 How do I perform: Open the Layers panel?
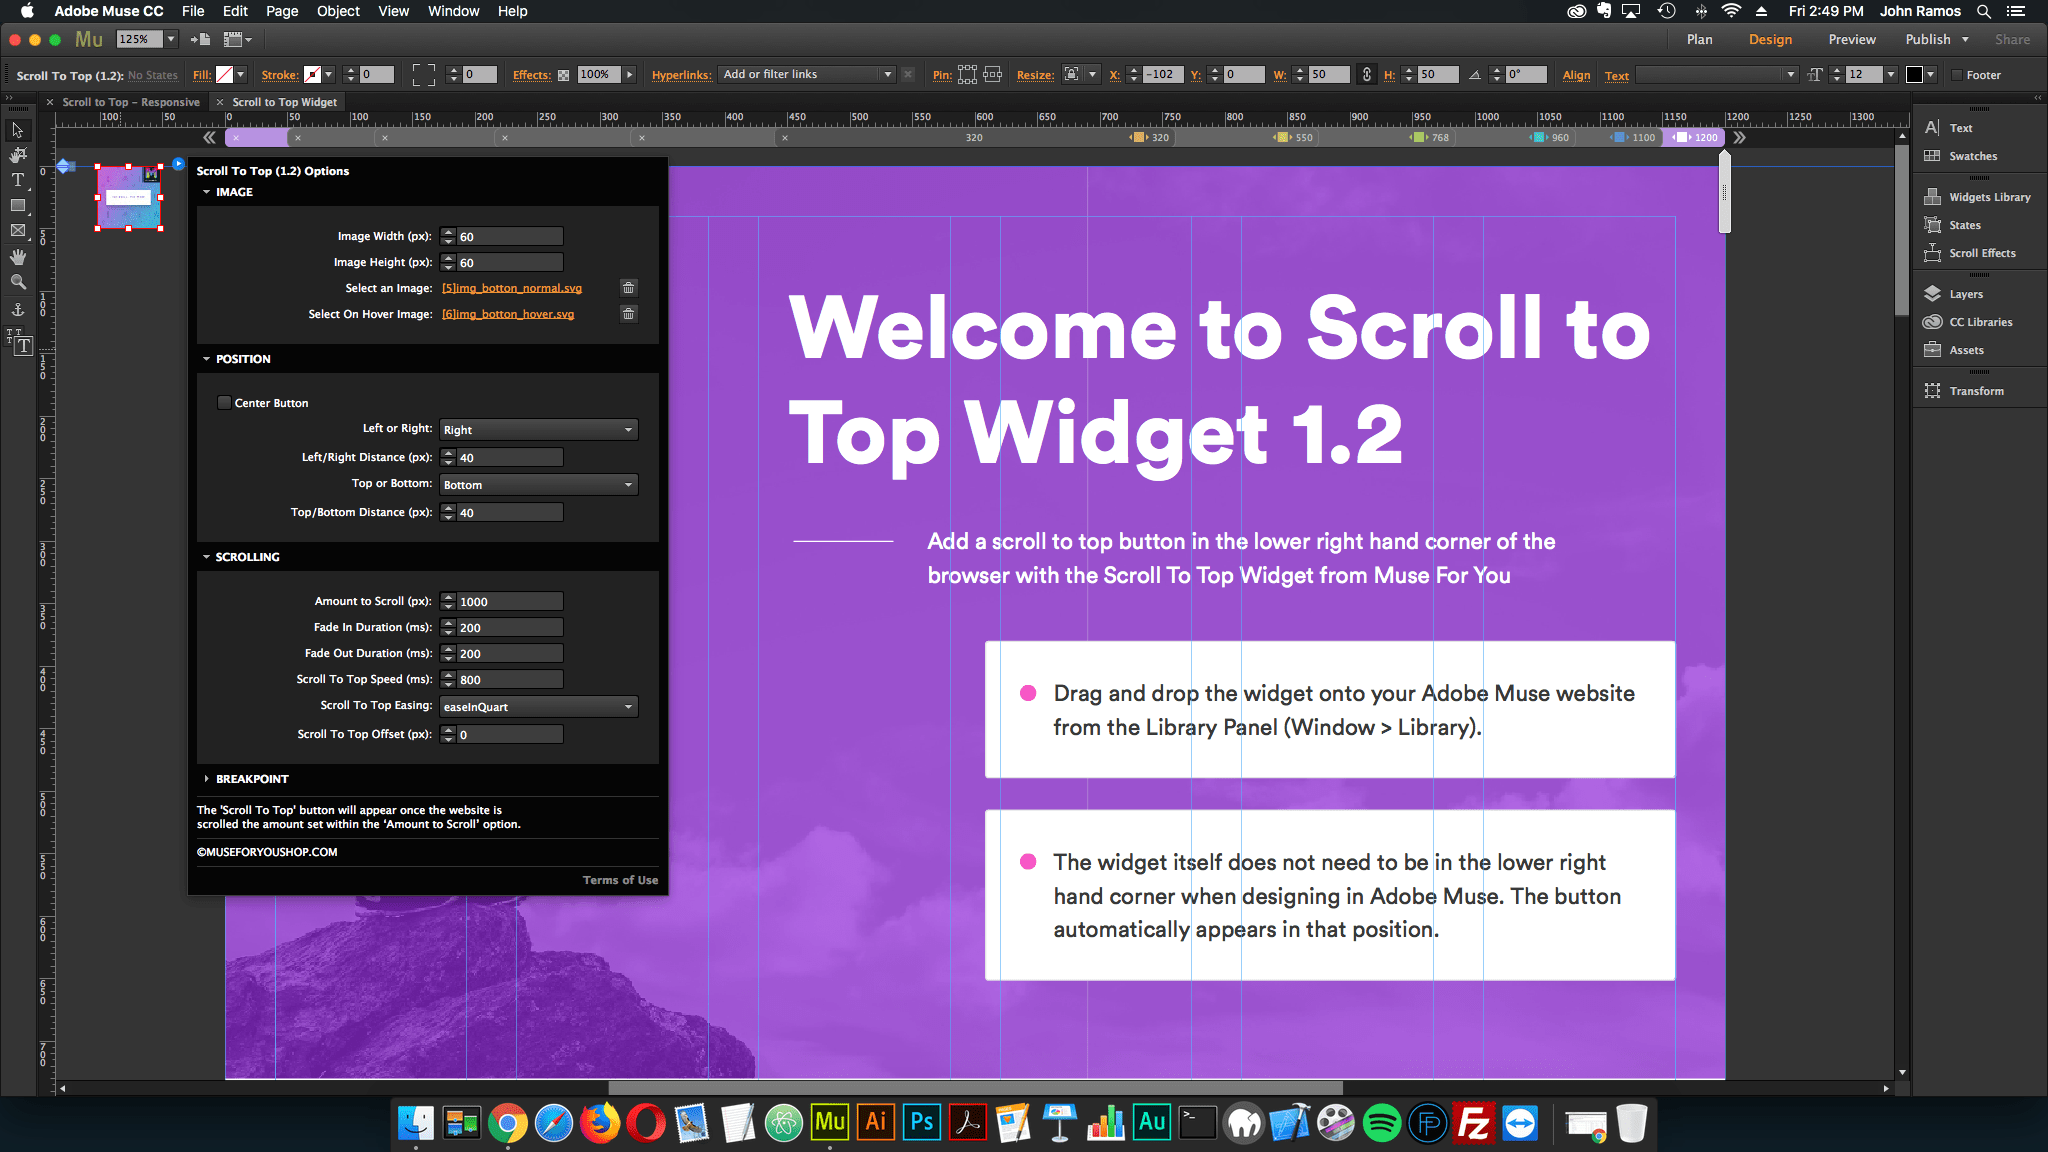(1965, 294)
